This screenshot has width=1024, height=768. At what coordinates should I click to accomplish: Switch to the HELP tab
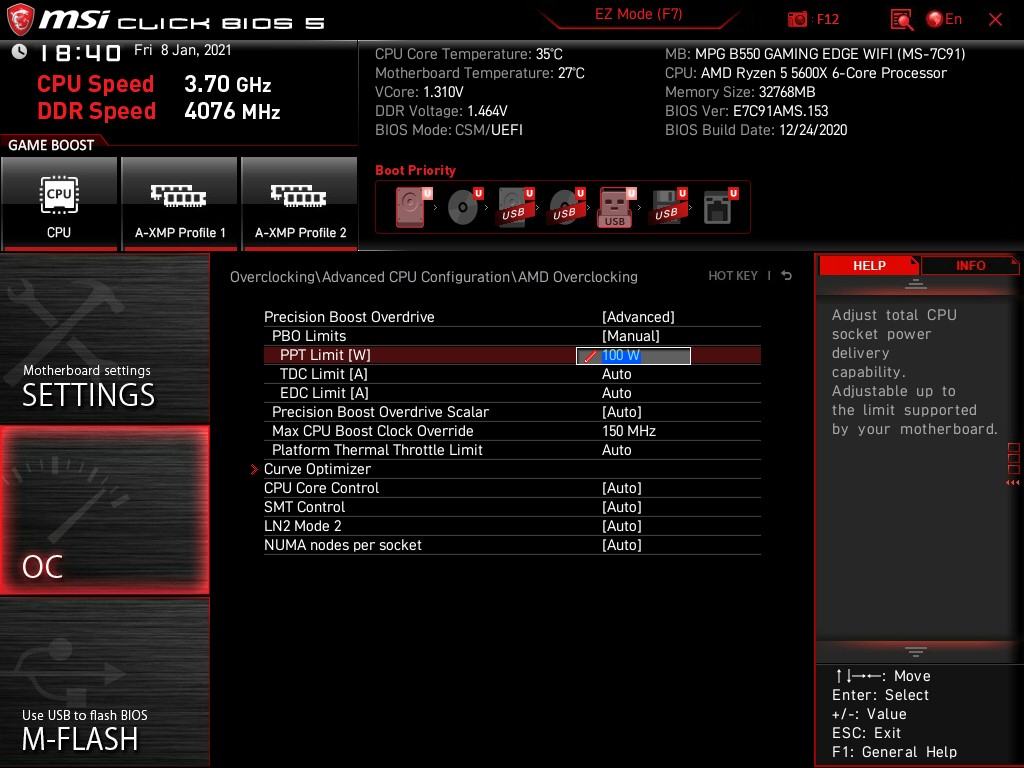point(869,266)
